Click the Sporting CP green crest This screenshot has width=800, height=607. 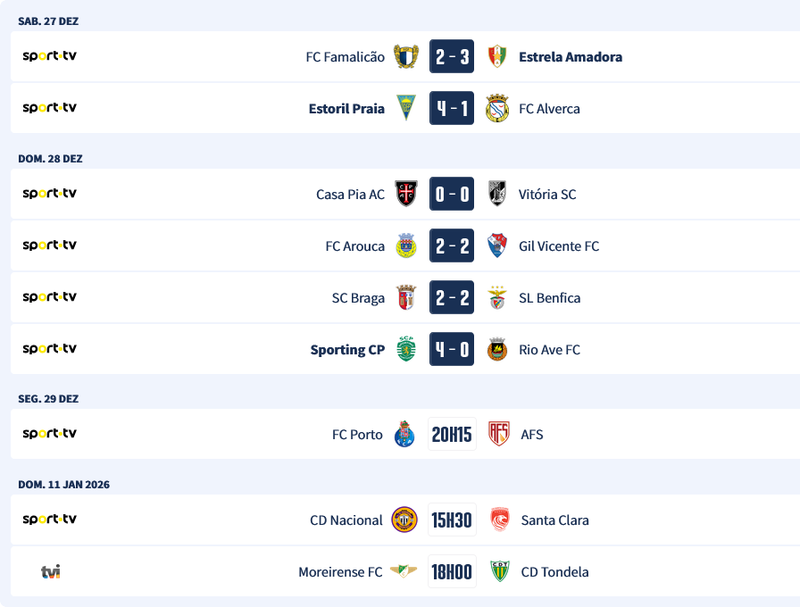405,350
